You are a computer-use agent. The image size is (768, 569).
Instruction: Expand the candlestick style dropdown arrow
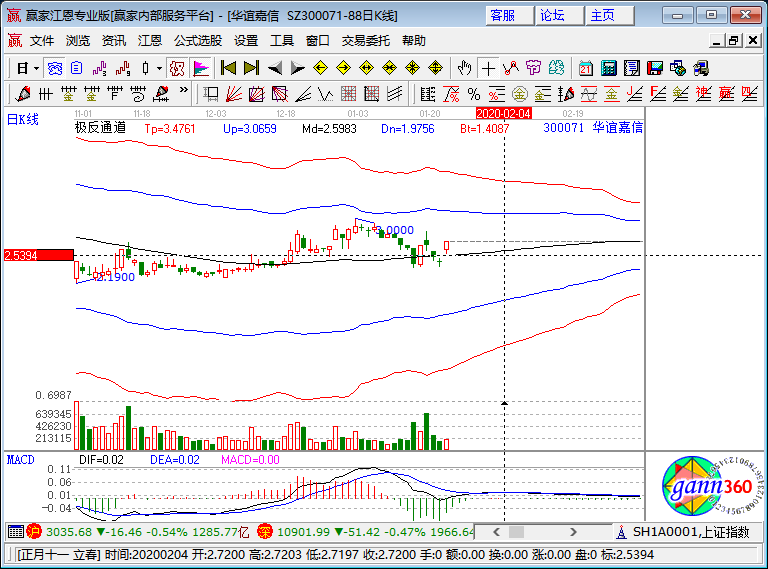tap(159, 68)
